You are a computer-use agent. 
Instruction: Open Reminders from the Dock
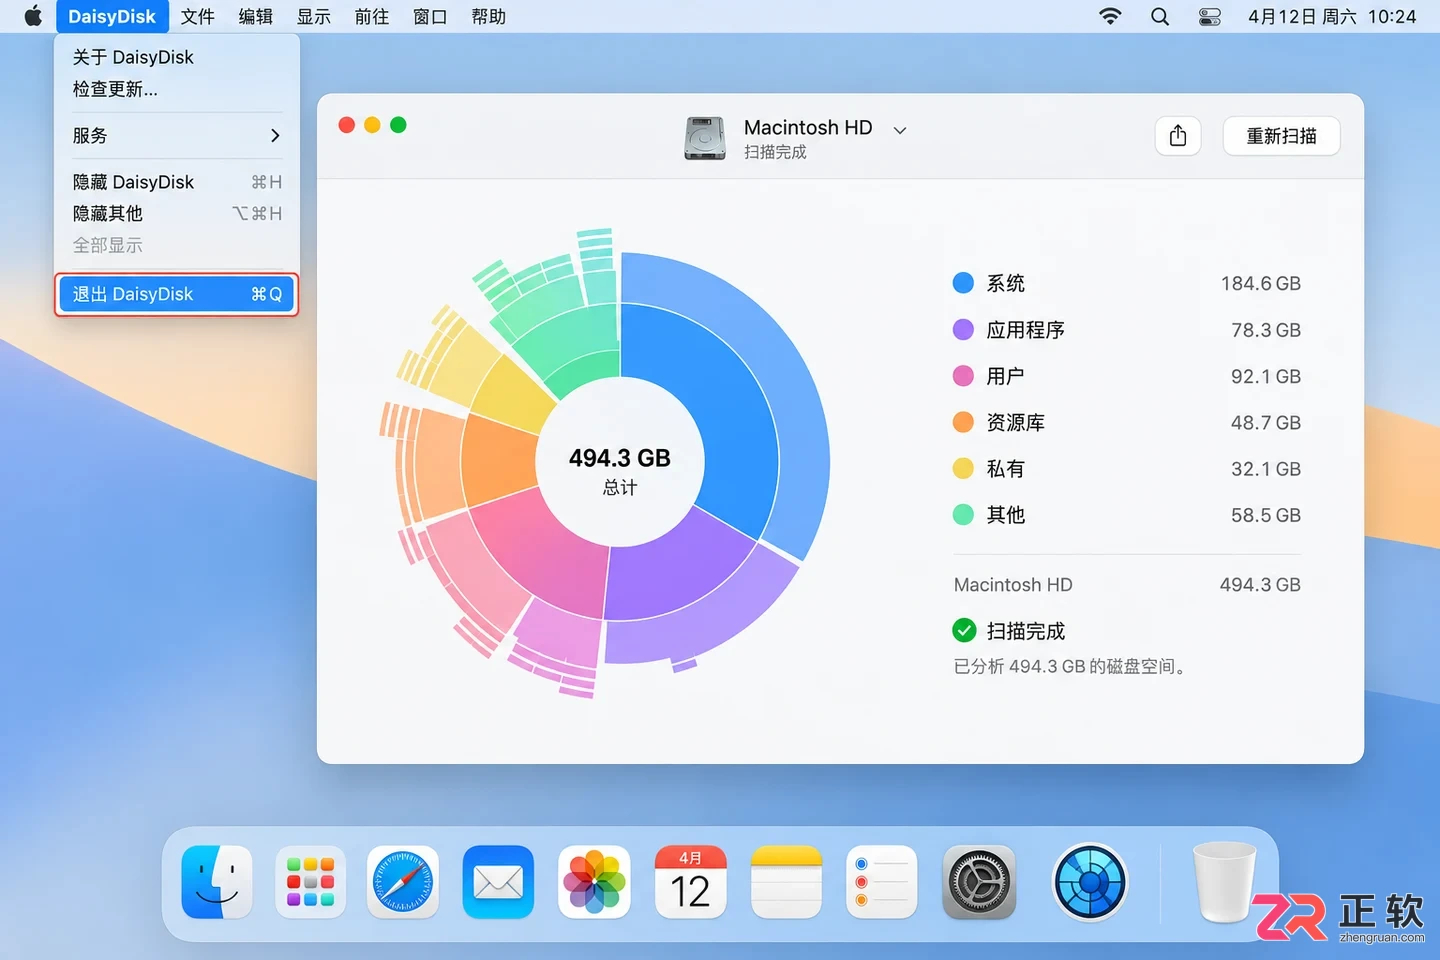[882, 882]
